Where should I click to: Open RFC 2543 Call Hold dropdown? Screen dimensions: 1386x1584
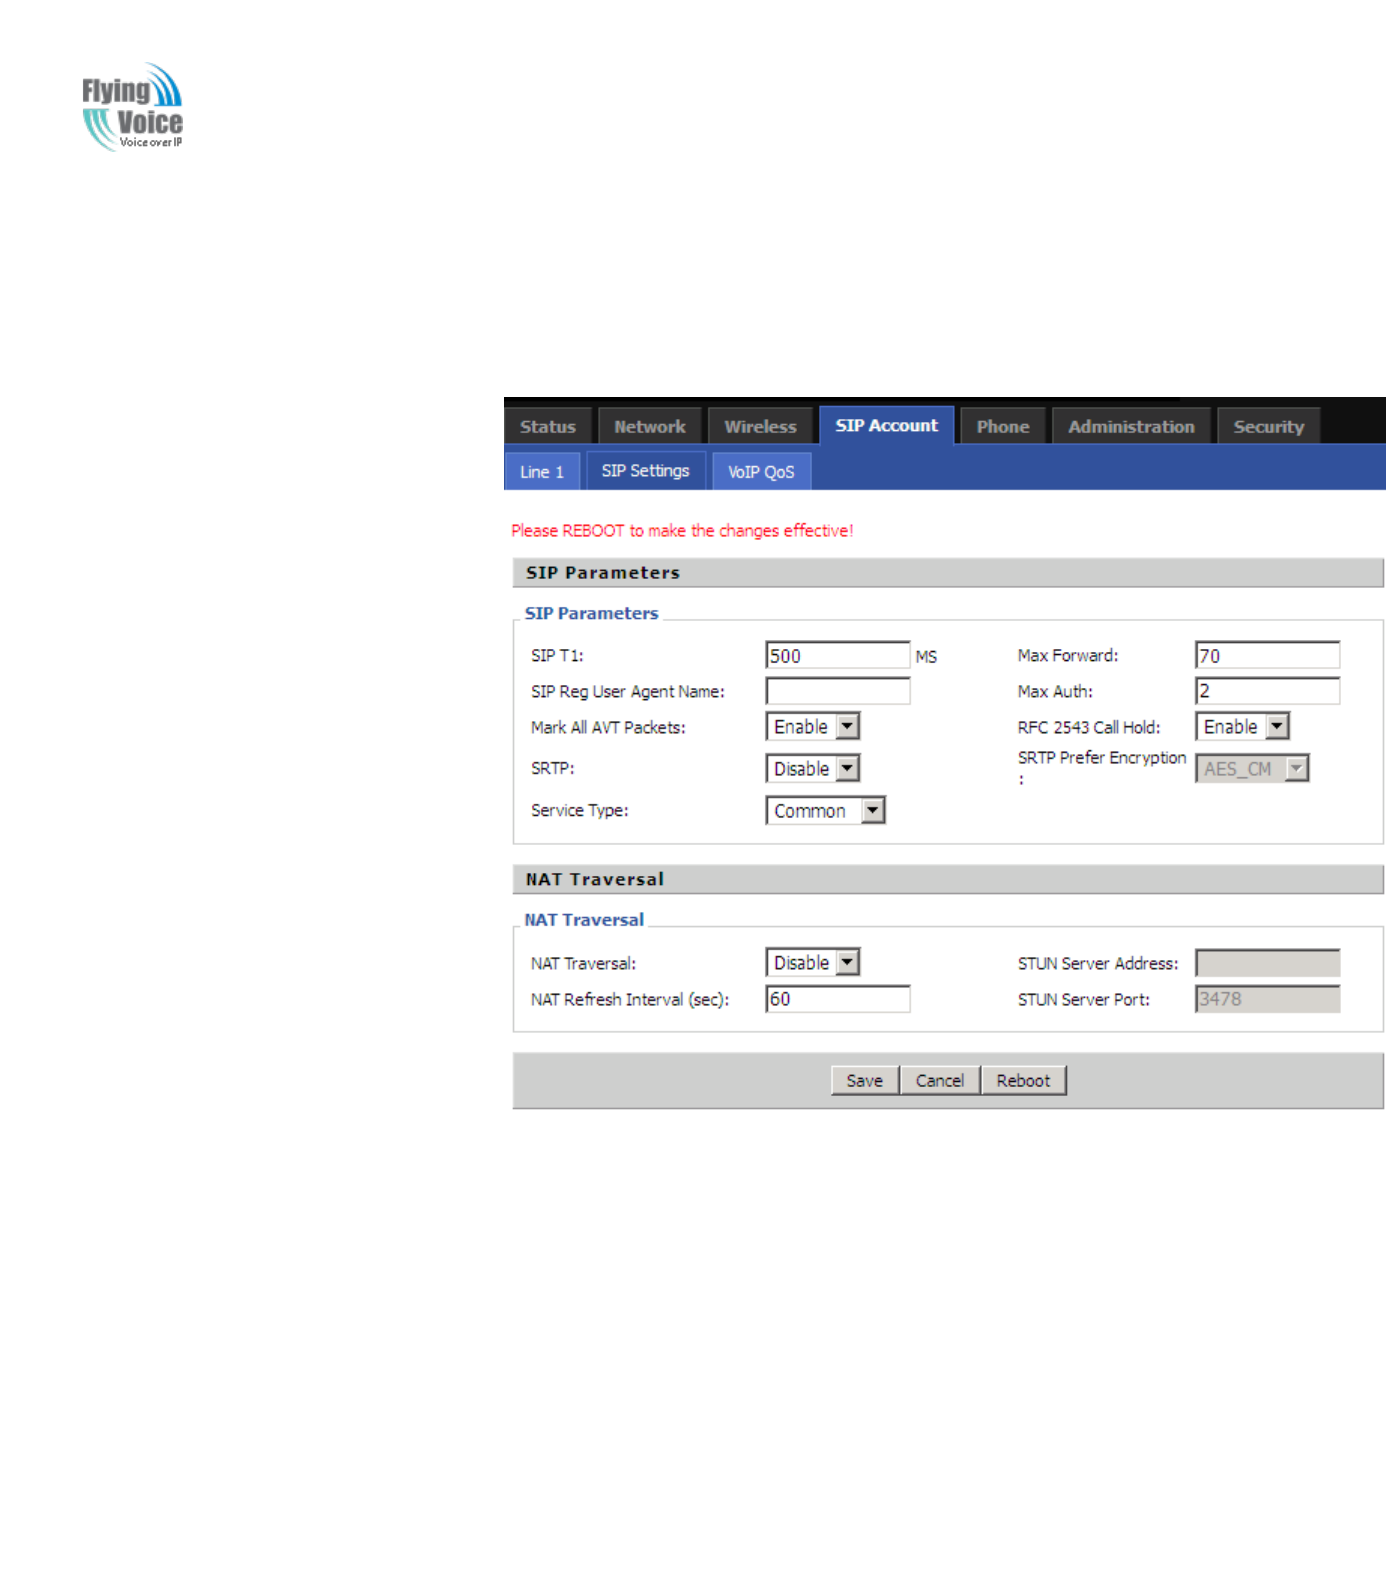[x=1242, y=726]
